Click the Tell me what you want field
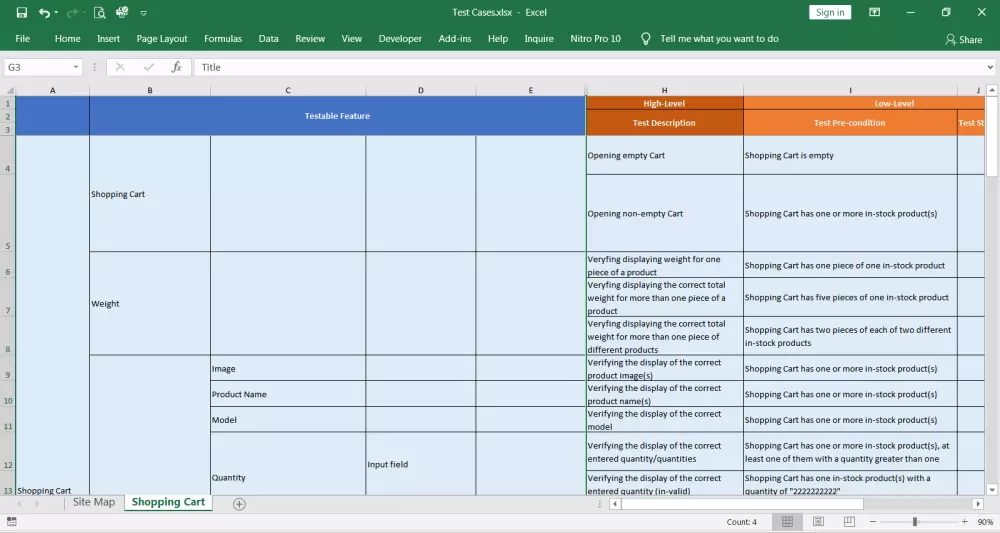Screen dimensions: 1000x533 (719, 39)
